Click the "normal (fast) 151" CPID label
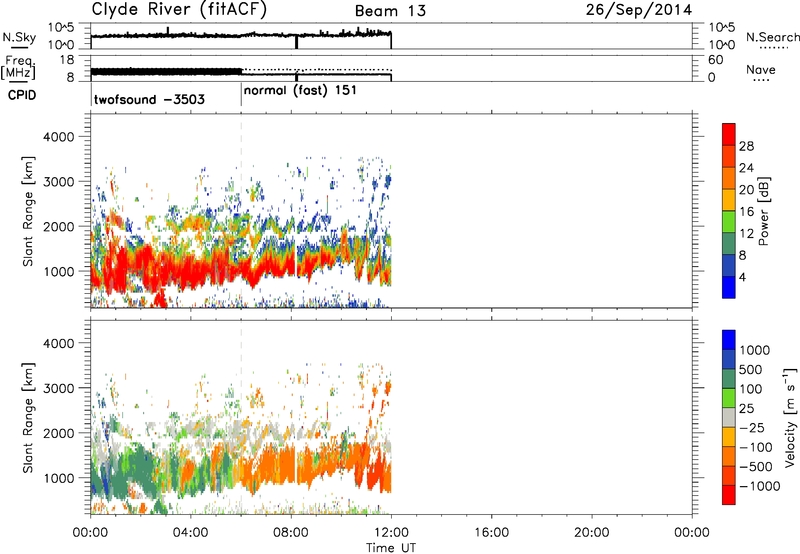The height and width of the screenshot is (554, 800). click(x=300, y=91)
